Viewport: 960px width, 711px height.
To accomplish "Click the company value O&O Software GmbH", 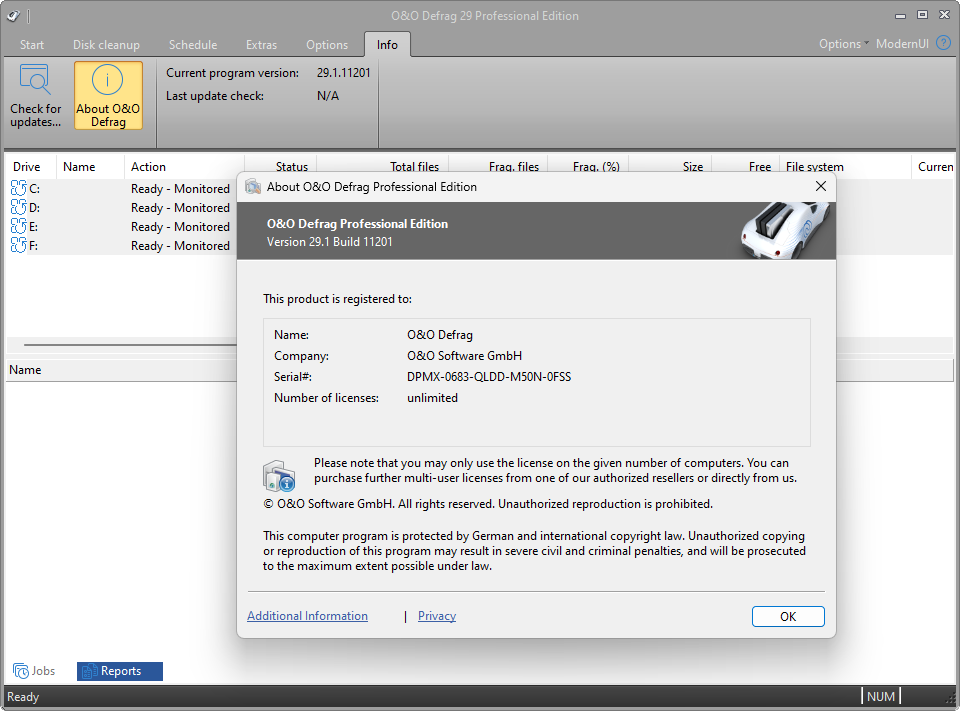I will pyautogui.click(x=464, y=356).
